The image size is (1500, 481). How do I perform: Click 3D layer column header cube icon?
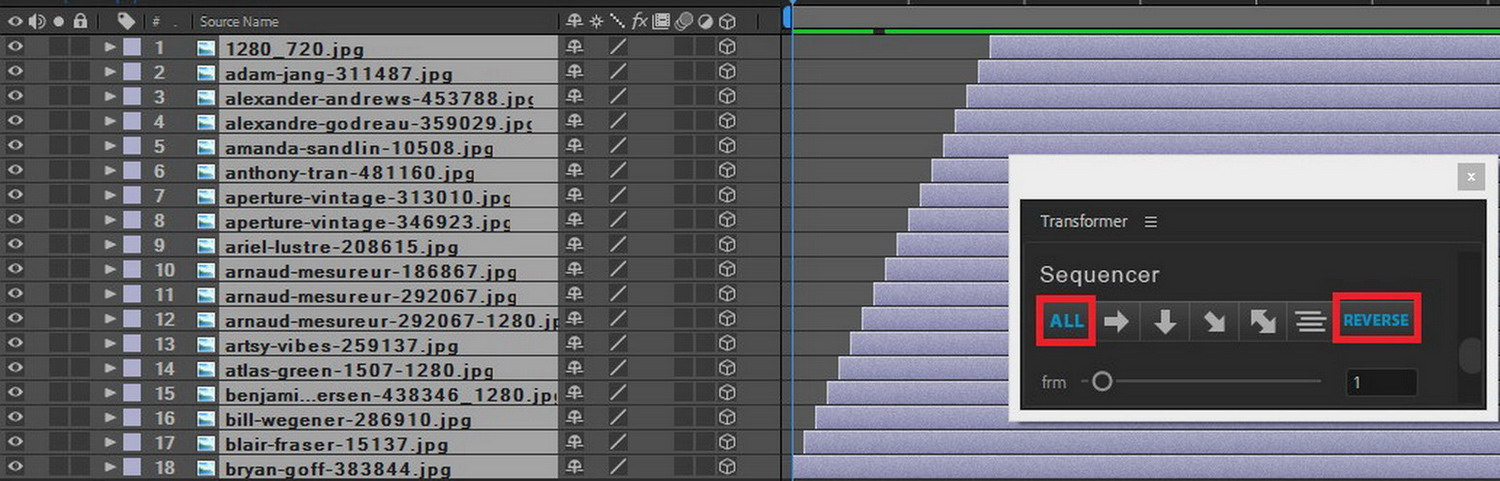[x=727, y=21]
